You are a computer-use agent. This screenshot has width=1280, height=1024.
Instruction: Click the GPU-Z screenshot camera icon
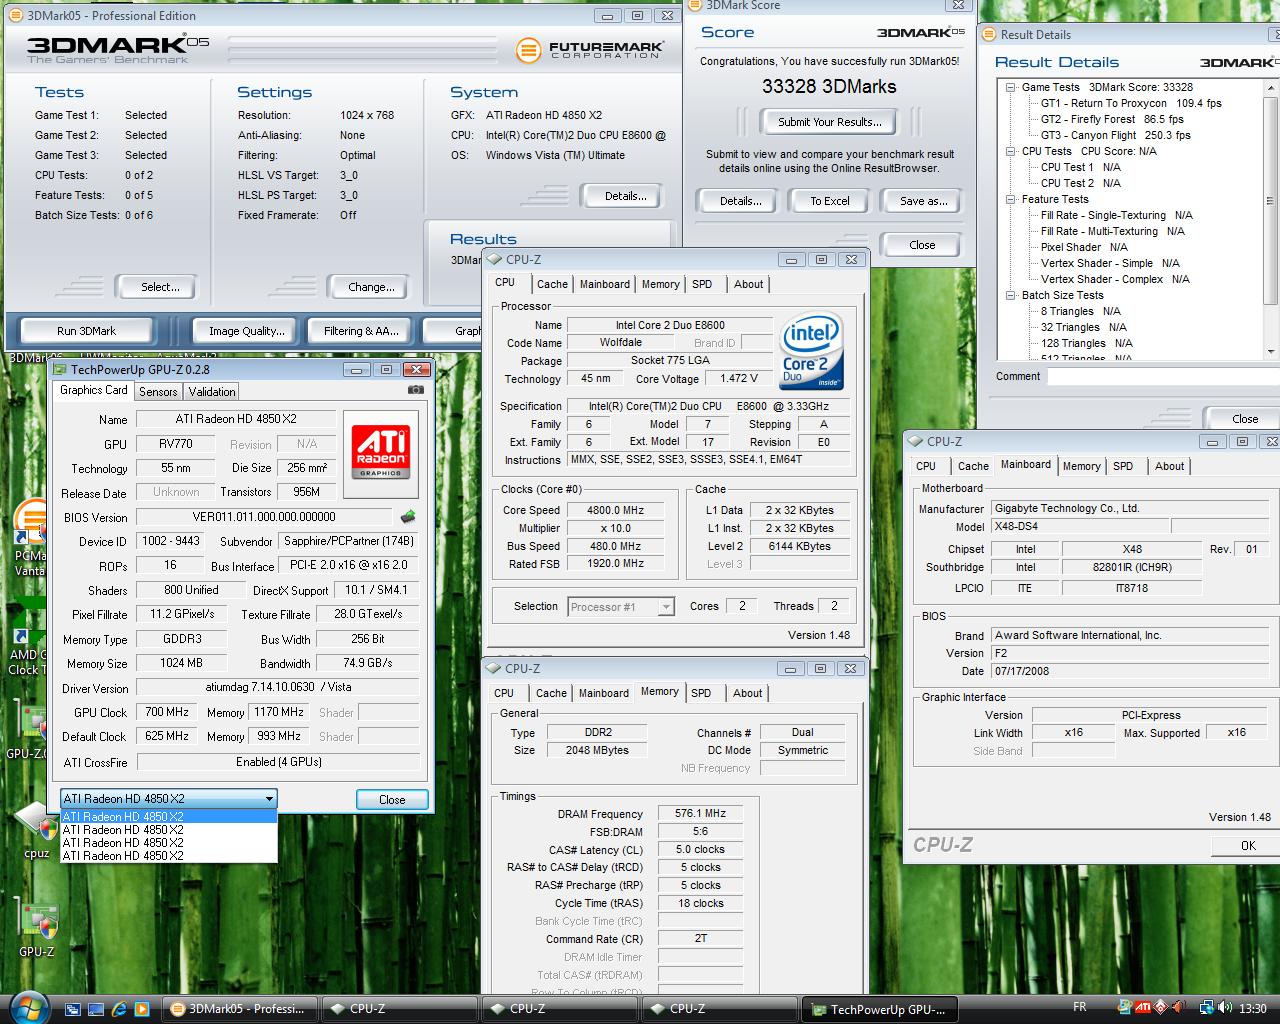[x=416, y=390]
